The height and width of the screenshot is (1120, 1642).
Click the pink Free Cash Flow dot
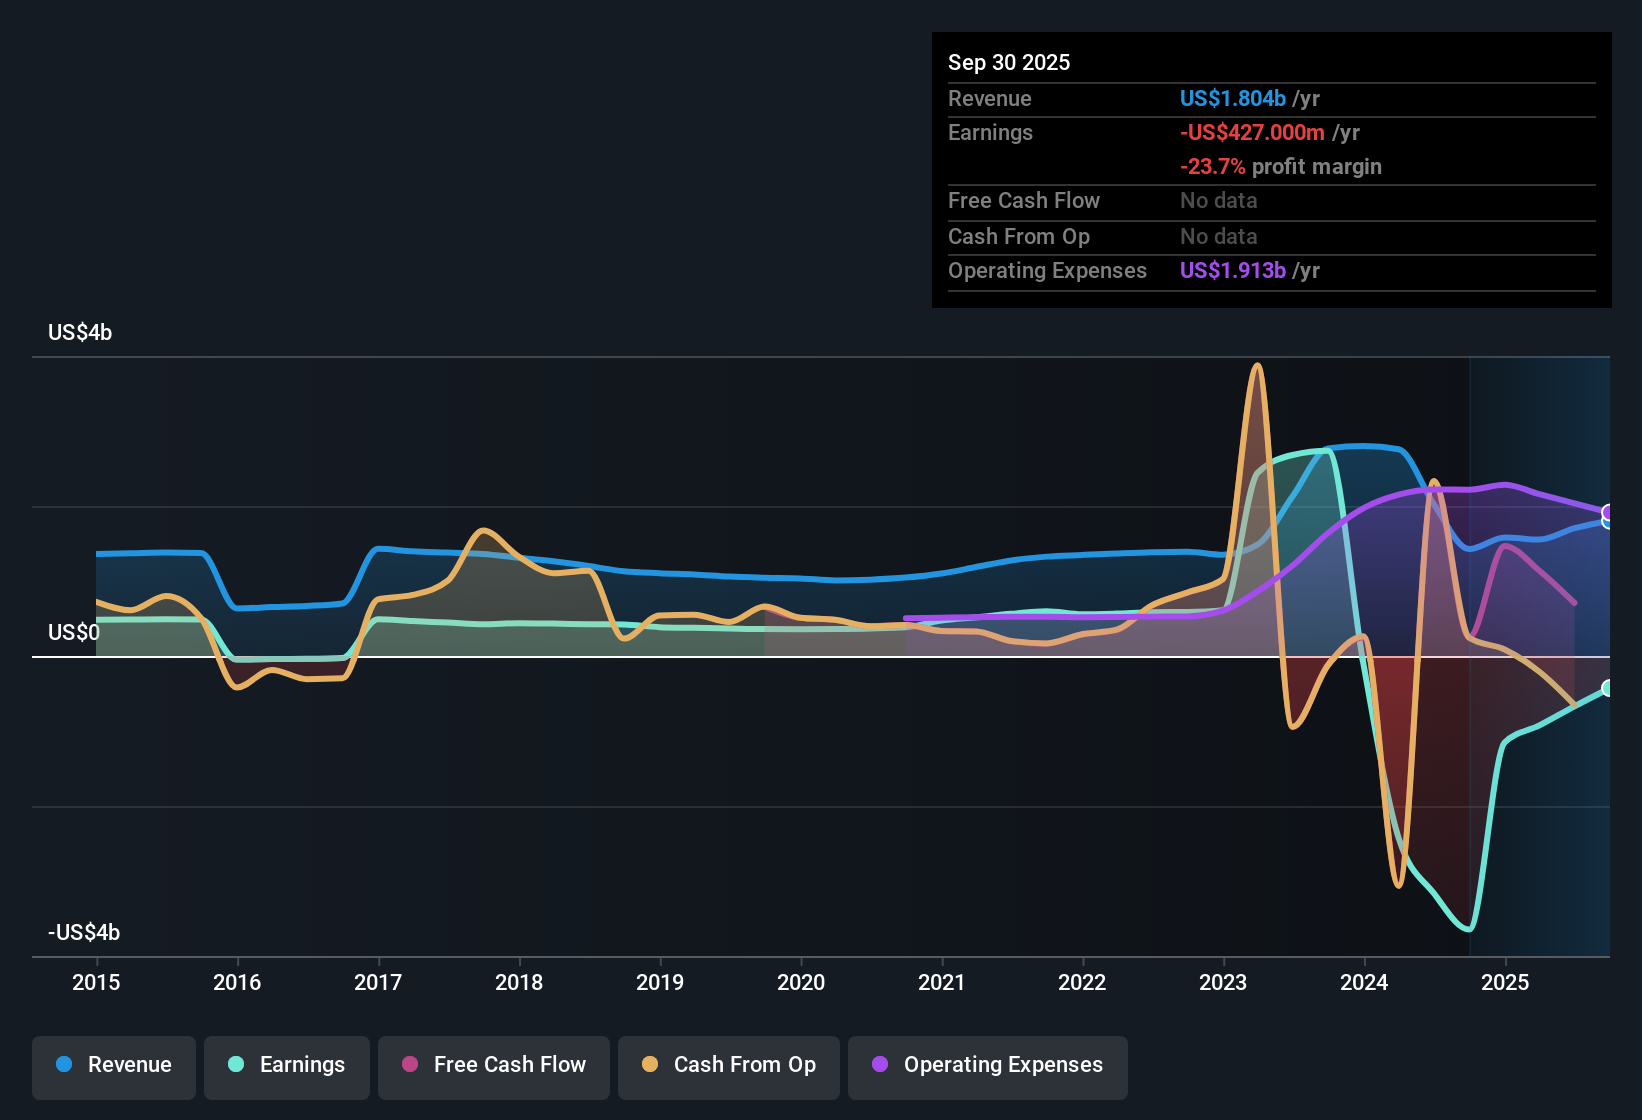410,1065
